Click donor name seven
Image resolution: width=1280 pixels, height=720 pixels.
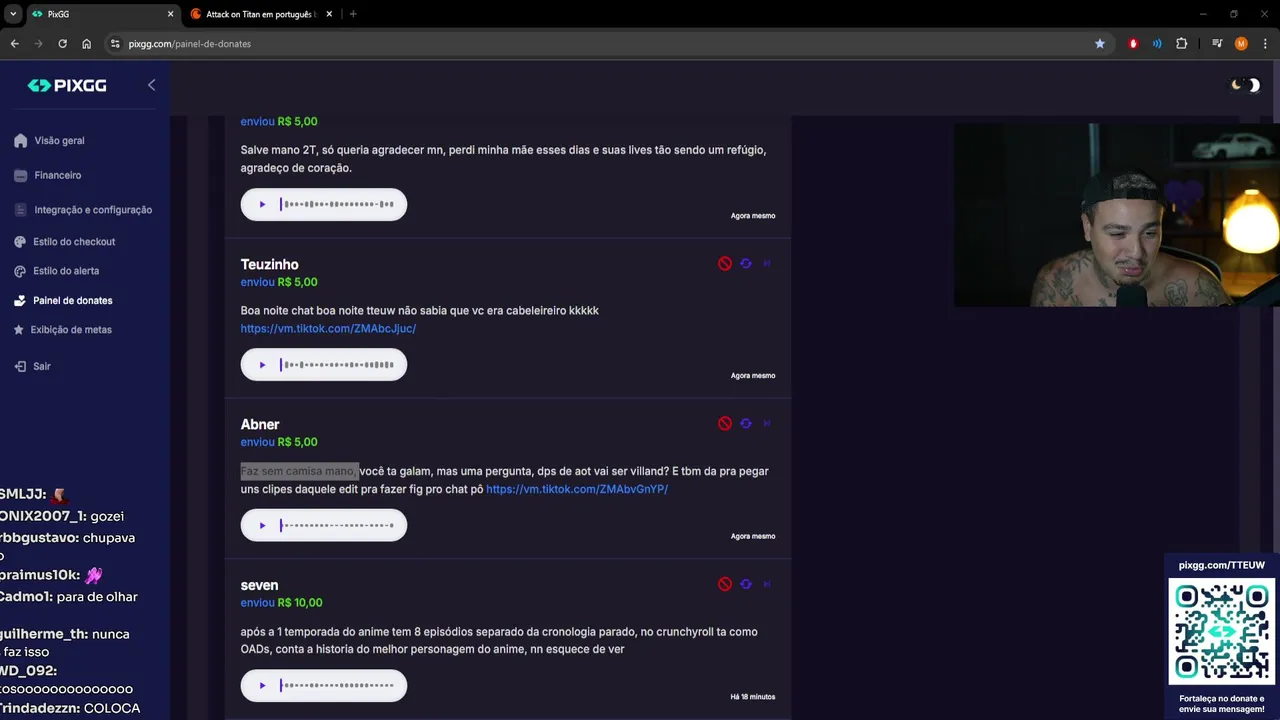[x=259, y=585]
